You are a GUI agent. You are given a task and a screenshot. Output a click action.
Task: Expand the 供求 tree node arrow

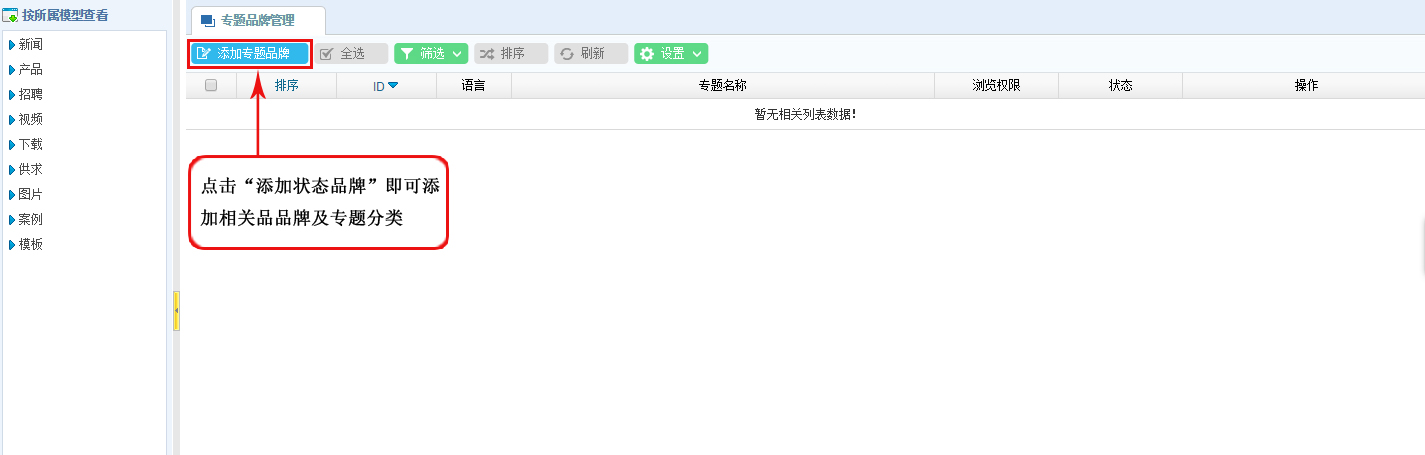click(x=12, y=170)
